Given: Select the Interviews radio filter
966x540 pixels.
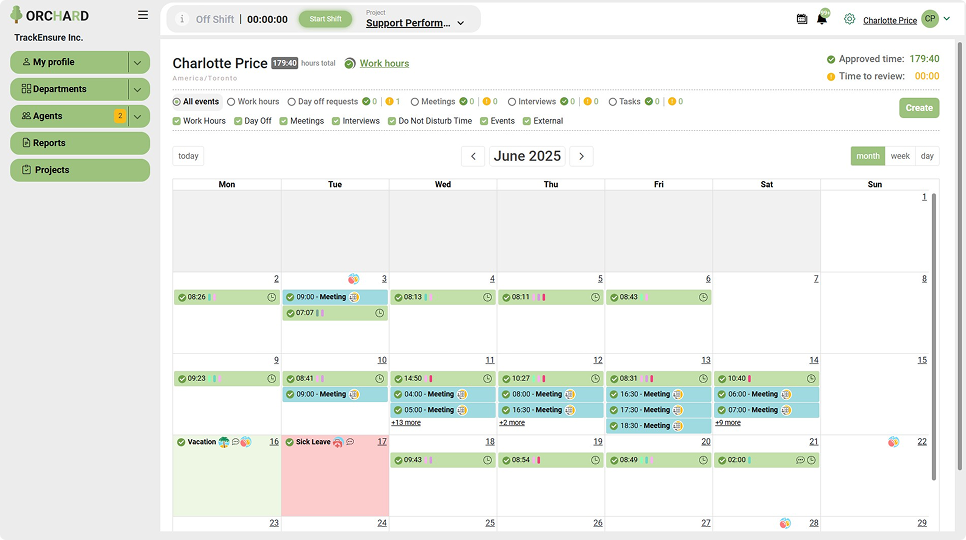Looking at the screenshot, I should pos(512,102).
